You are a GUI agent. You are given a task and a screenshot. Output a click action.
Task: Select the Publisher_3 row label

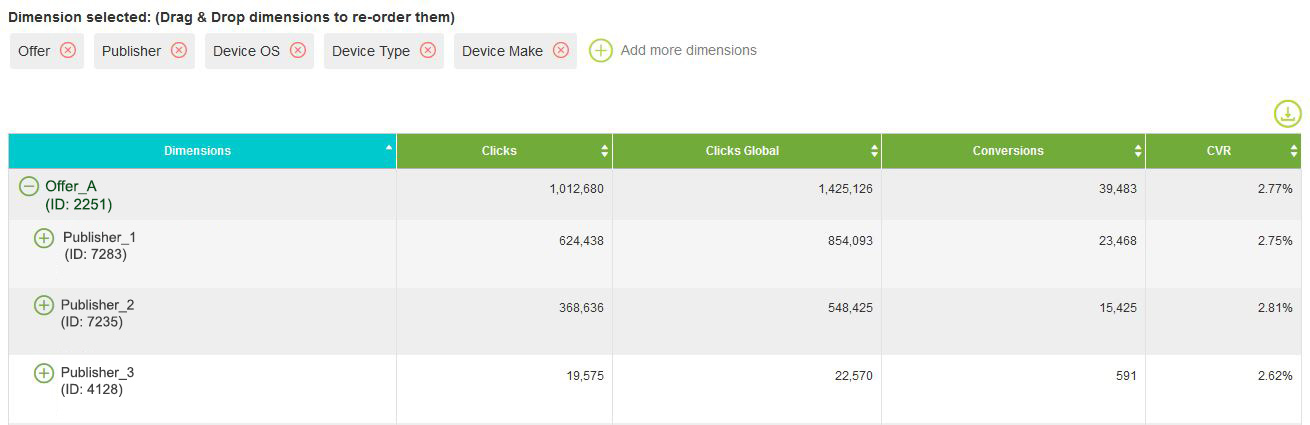[x=97, y=372]
